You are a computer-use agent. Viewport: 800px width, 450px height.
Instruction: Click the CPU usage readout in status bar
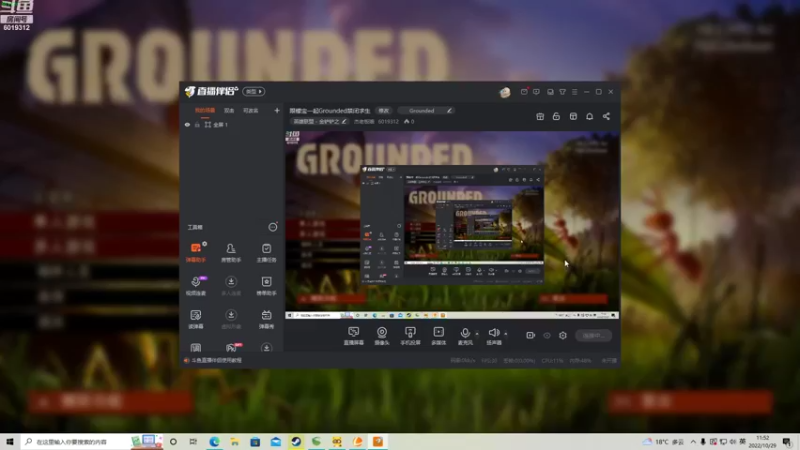point(552,361)
